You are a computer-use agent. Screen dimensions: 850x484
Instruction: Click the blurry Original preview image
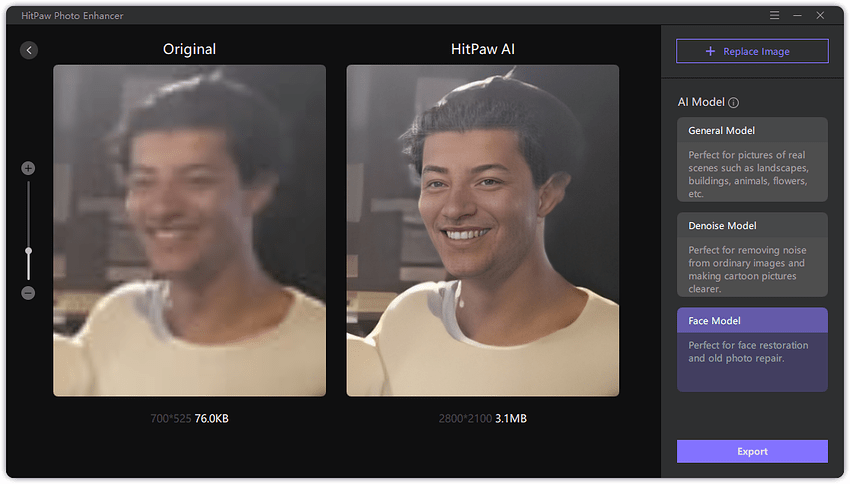189,230
